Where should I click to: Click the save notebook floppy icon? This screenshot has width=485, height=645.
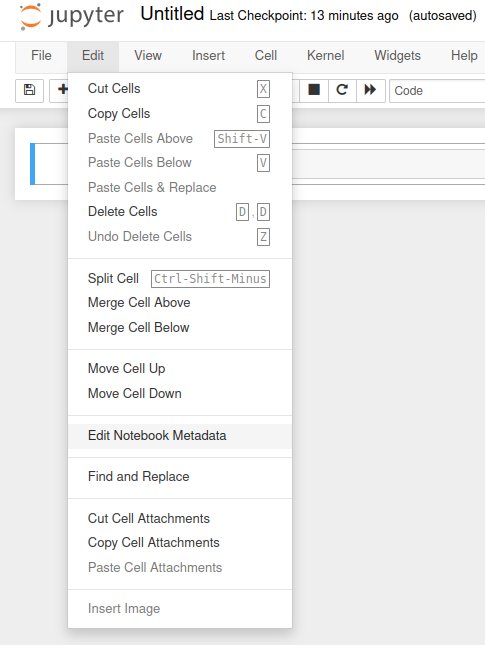click(x=29, y=90)
